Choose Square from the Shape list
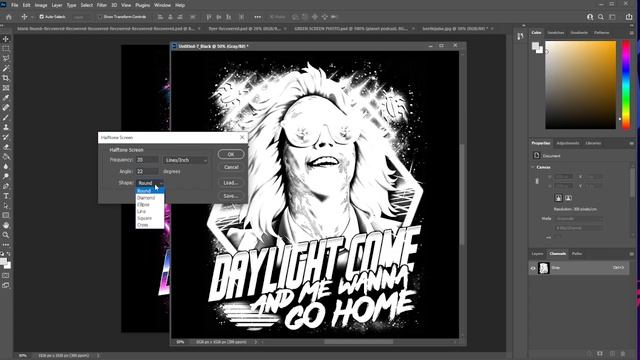This screenshot has width=640, height=360. click(150, 218)
